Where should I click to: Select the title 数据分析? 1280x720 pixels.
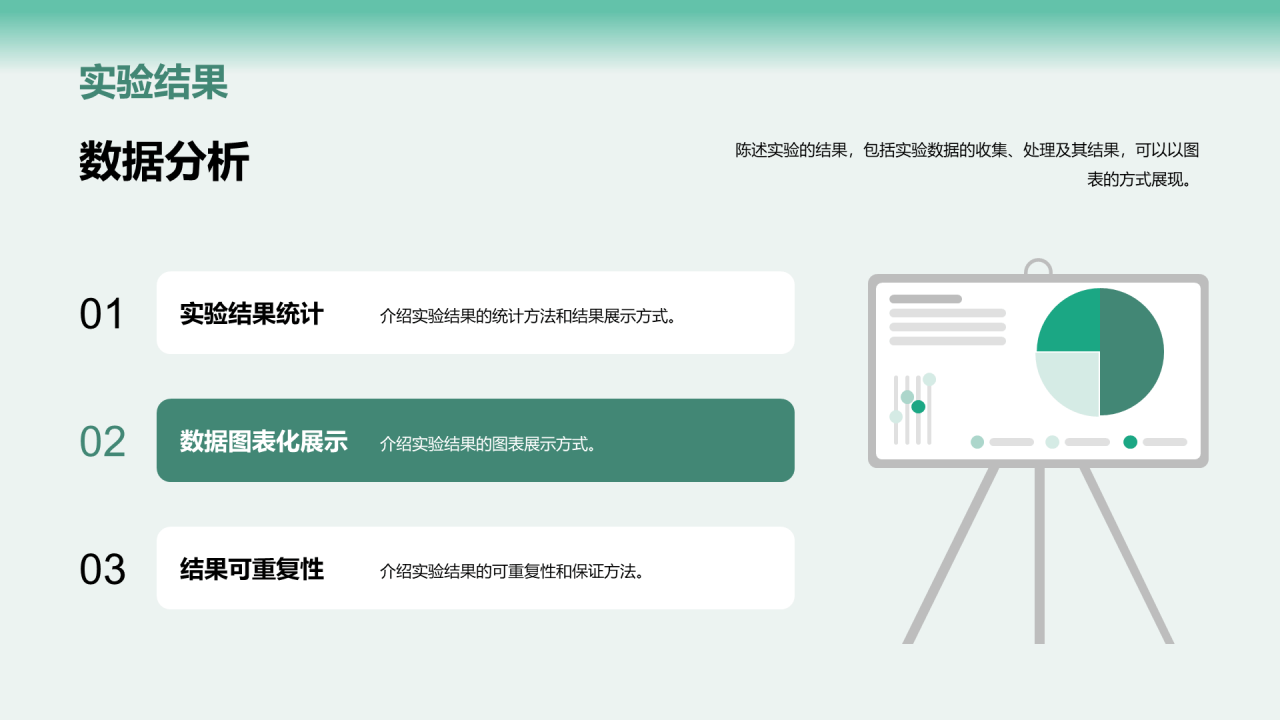(x=164, y=161)
